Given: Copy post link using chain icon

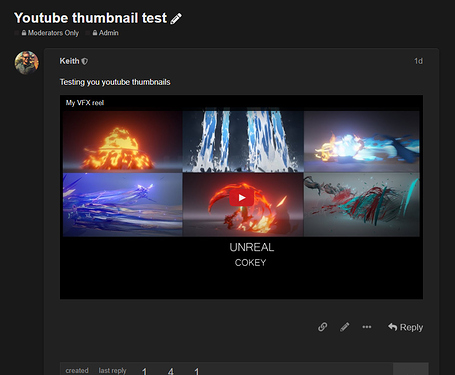Looking at the screenshot, I should tap(322, 327).
